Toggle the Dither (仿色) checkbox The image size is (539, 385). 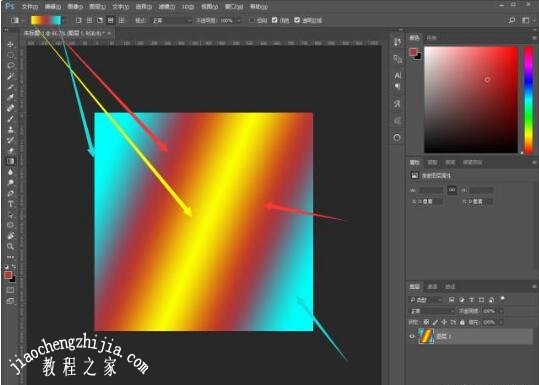coord(274,20)
